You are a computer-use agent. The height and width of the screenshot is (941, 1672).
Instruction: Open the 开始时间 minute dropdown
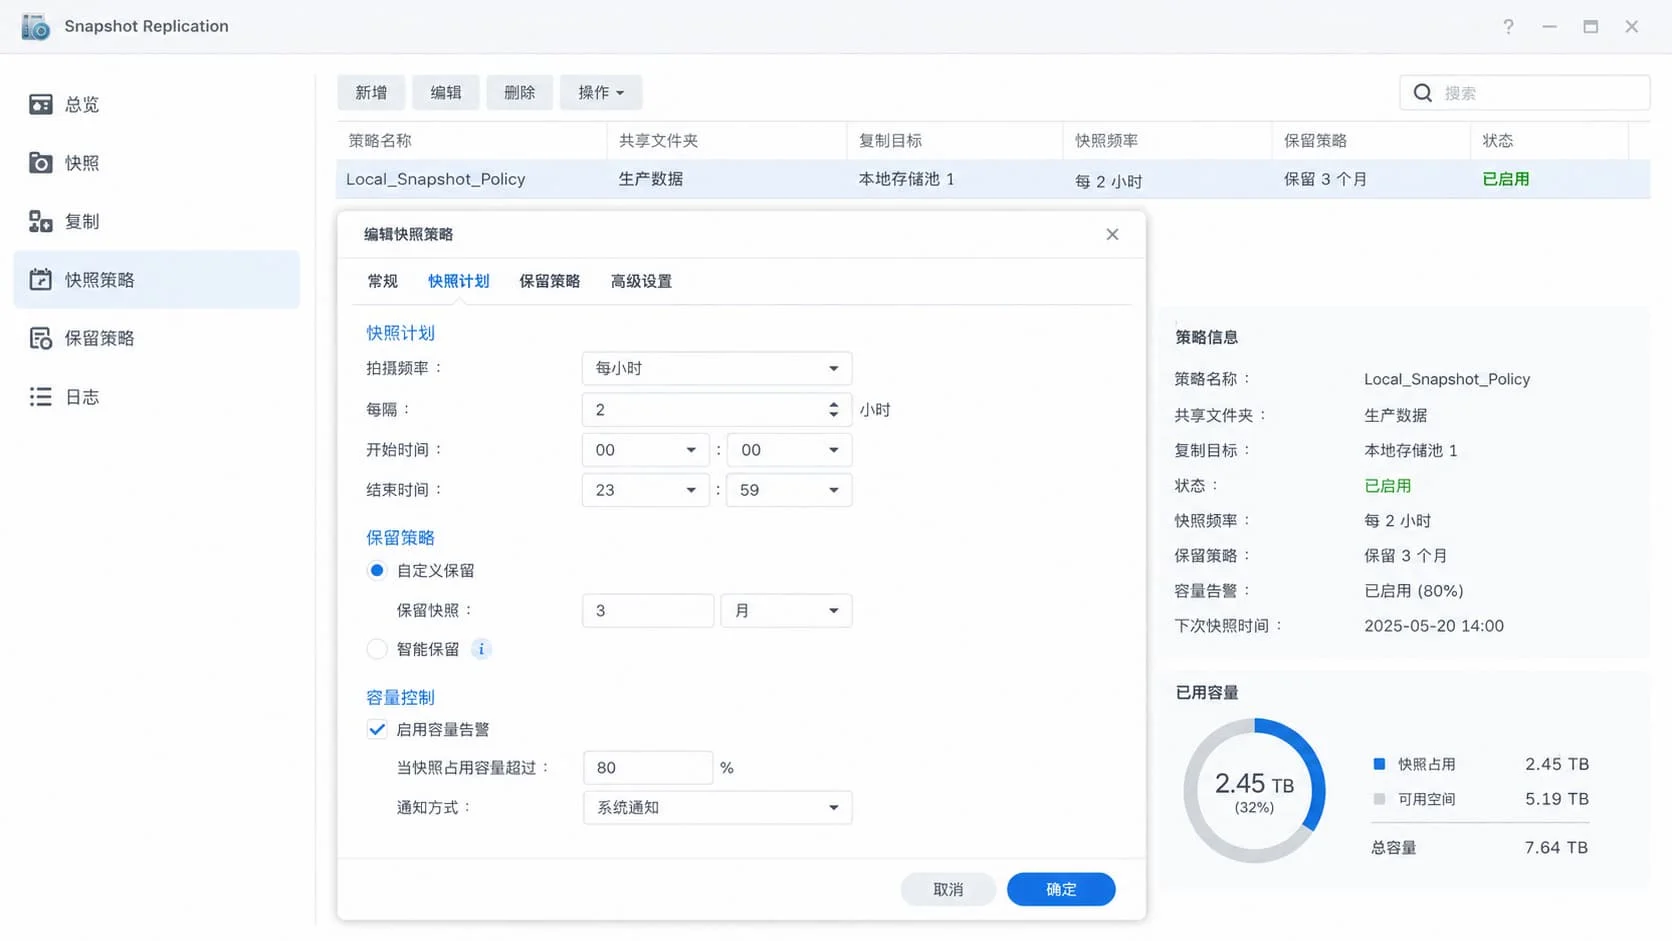click(789, 450)
